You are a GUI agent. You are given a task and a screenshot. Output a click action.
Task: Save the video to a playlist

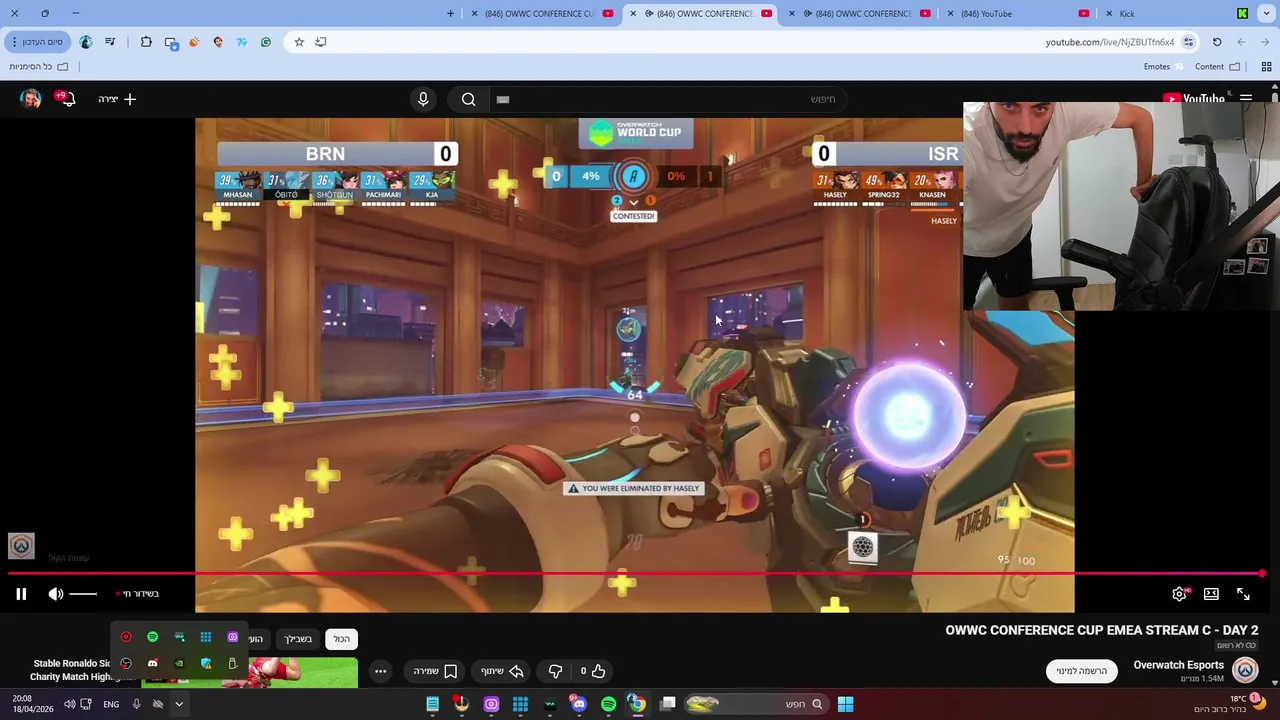(x=435, y=671)
